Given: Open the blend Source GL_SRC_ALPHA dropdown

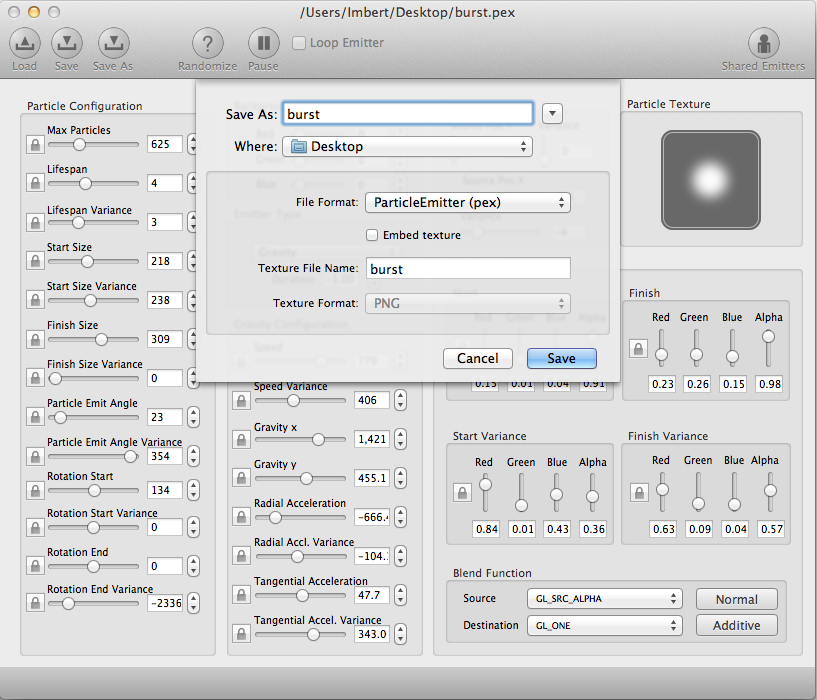Looking at the screenshot, I should tap(604, 599).
